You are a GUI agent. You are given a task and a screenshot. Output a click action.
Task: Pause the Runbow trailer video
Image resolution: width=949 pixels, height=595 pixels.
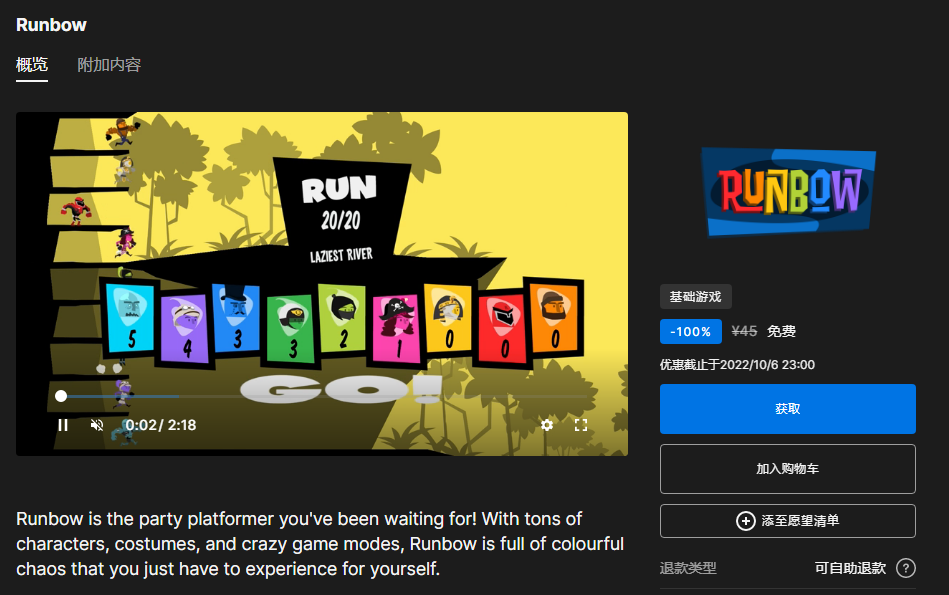pyautogui.click(x=63, y=425)
